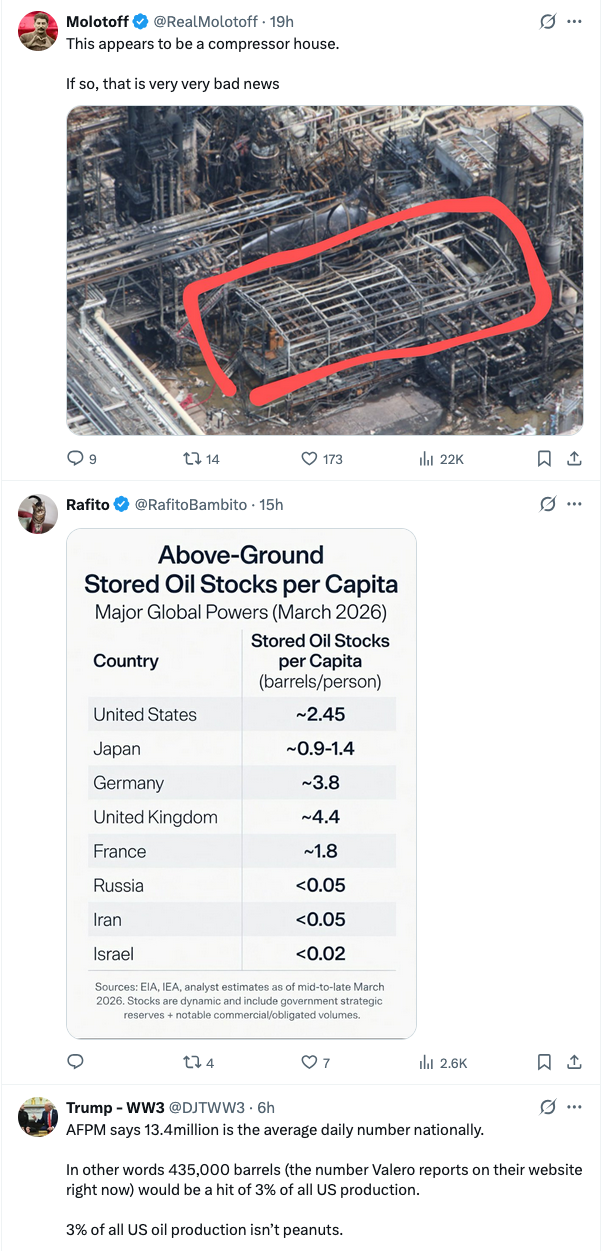Click Trump - WW3 profile avatar
Screen dimensions: 605x1251
[x=38, y=1117]
